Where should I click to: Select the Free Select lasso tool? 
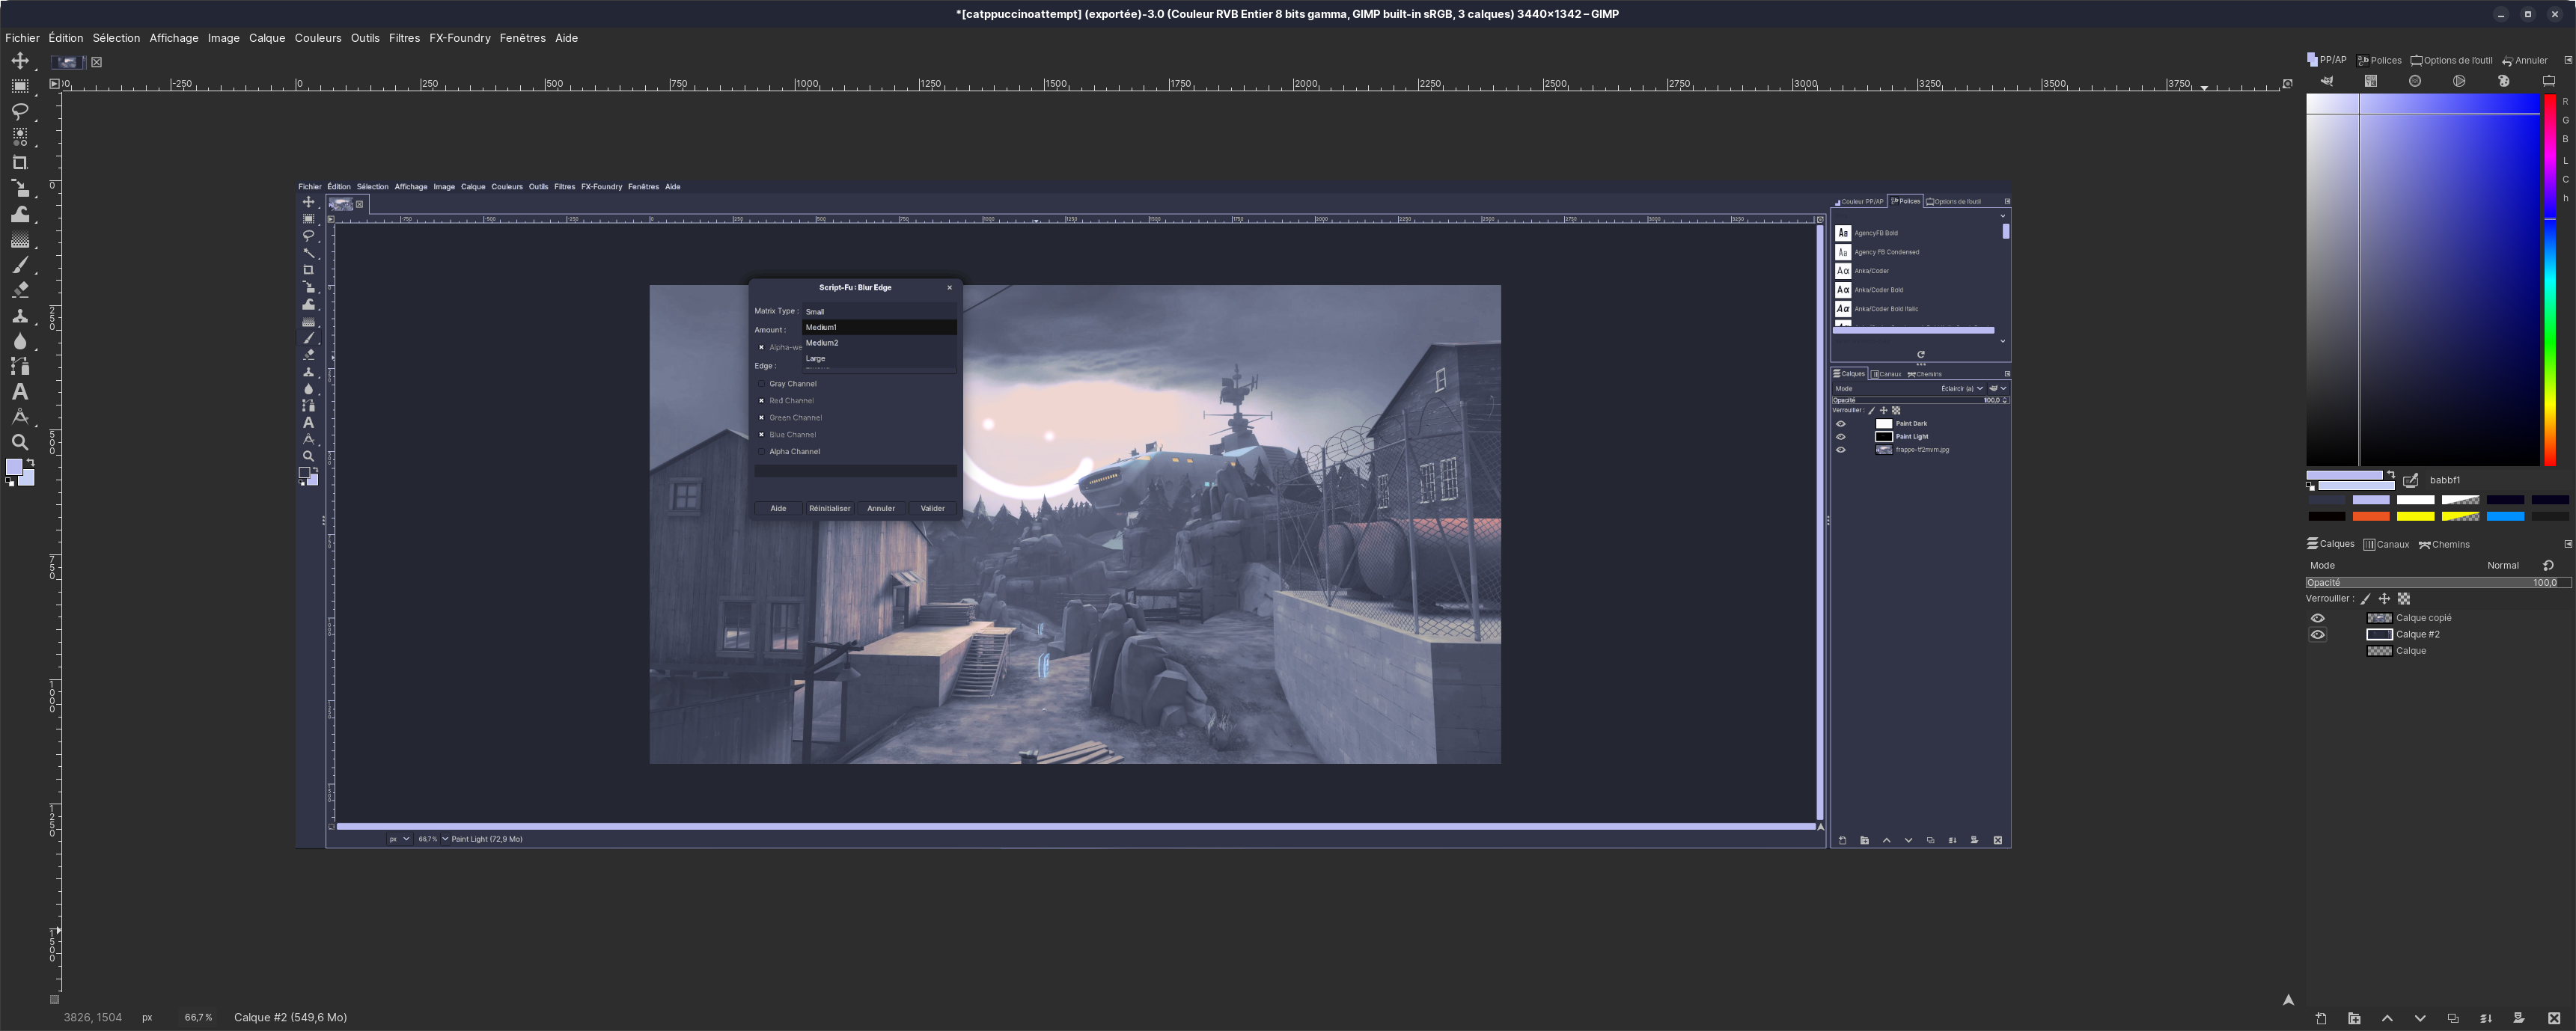(20, 111)
